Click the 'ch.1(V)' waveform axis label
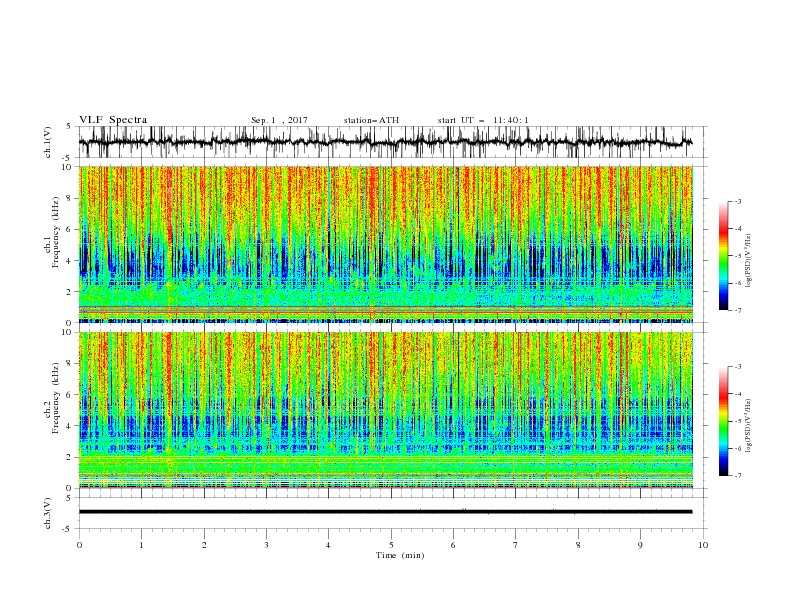 pyautogui.click(x=48, y=142)
